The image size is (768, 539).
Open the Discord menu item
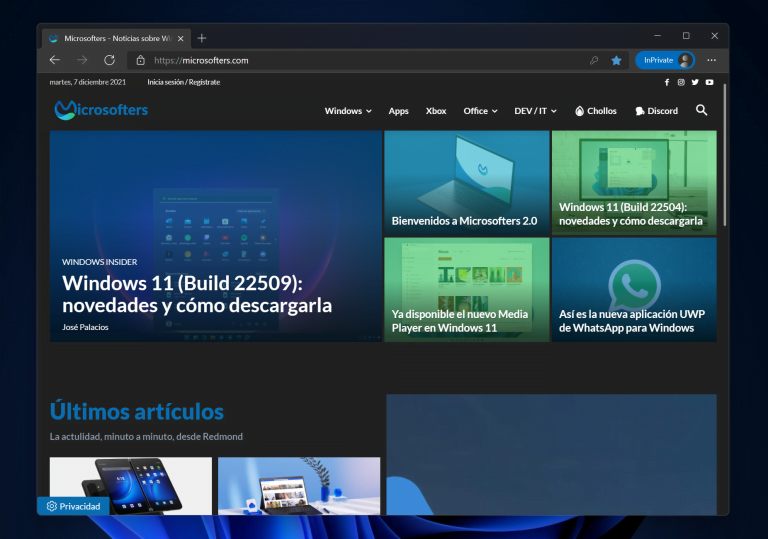(657, 111)
